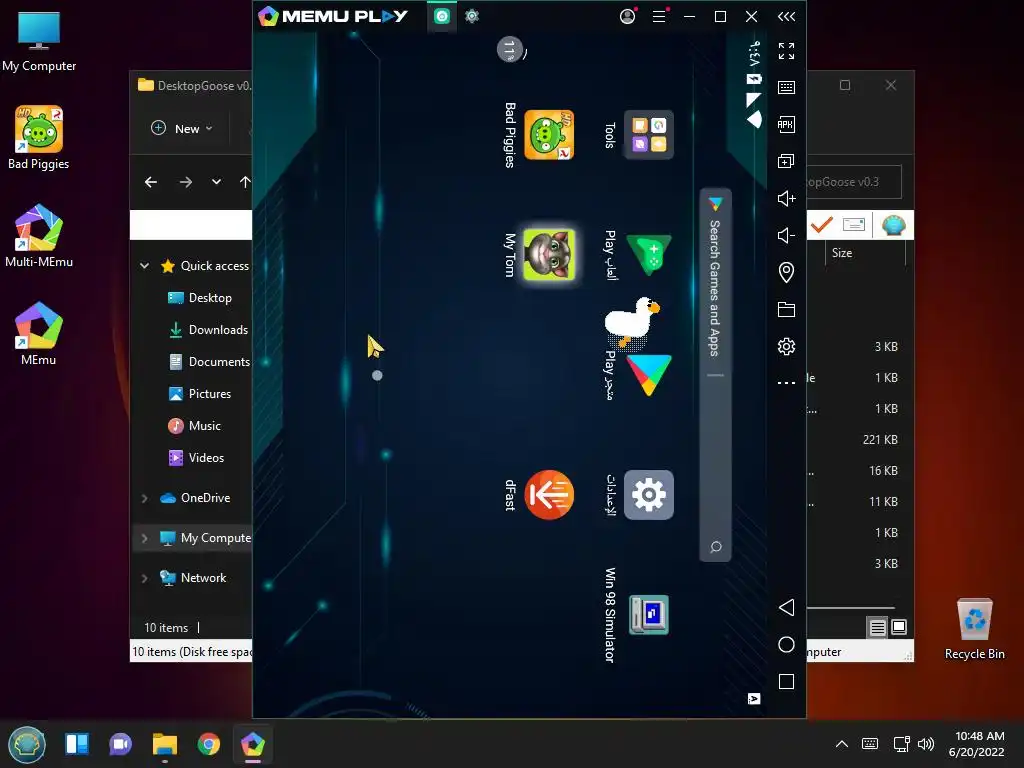Open Chrome from the taskbar
Viewport: 1024px width, 768px height.
pyautogui.click(x=209, y=744)
